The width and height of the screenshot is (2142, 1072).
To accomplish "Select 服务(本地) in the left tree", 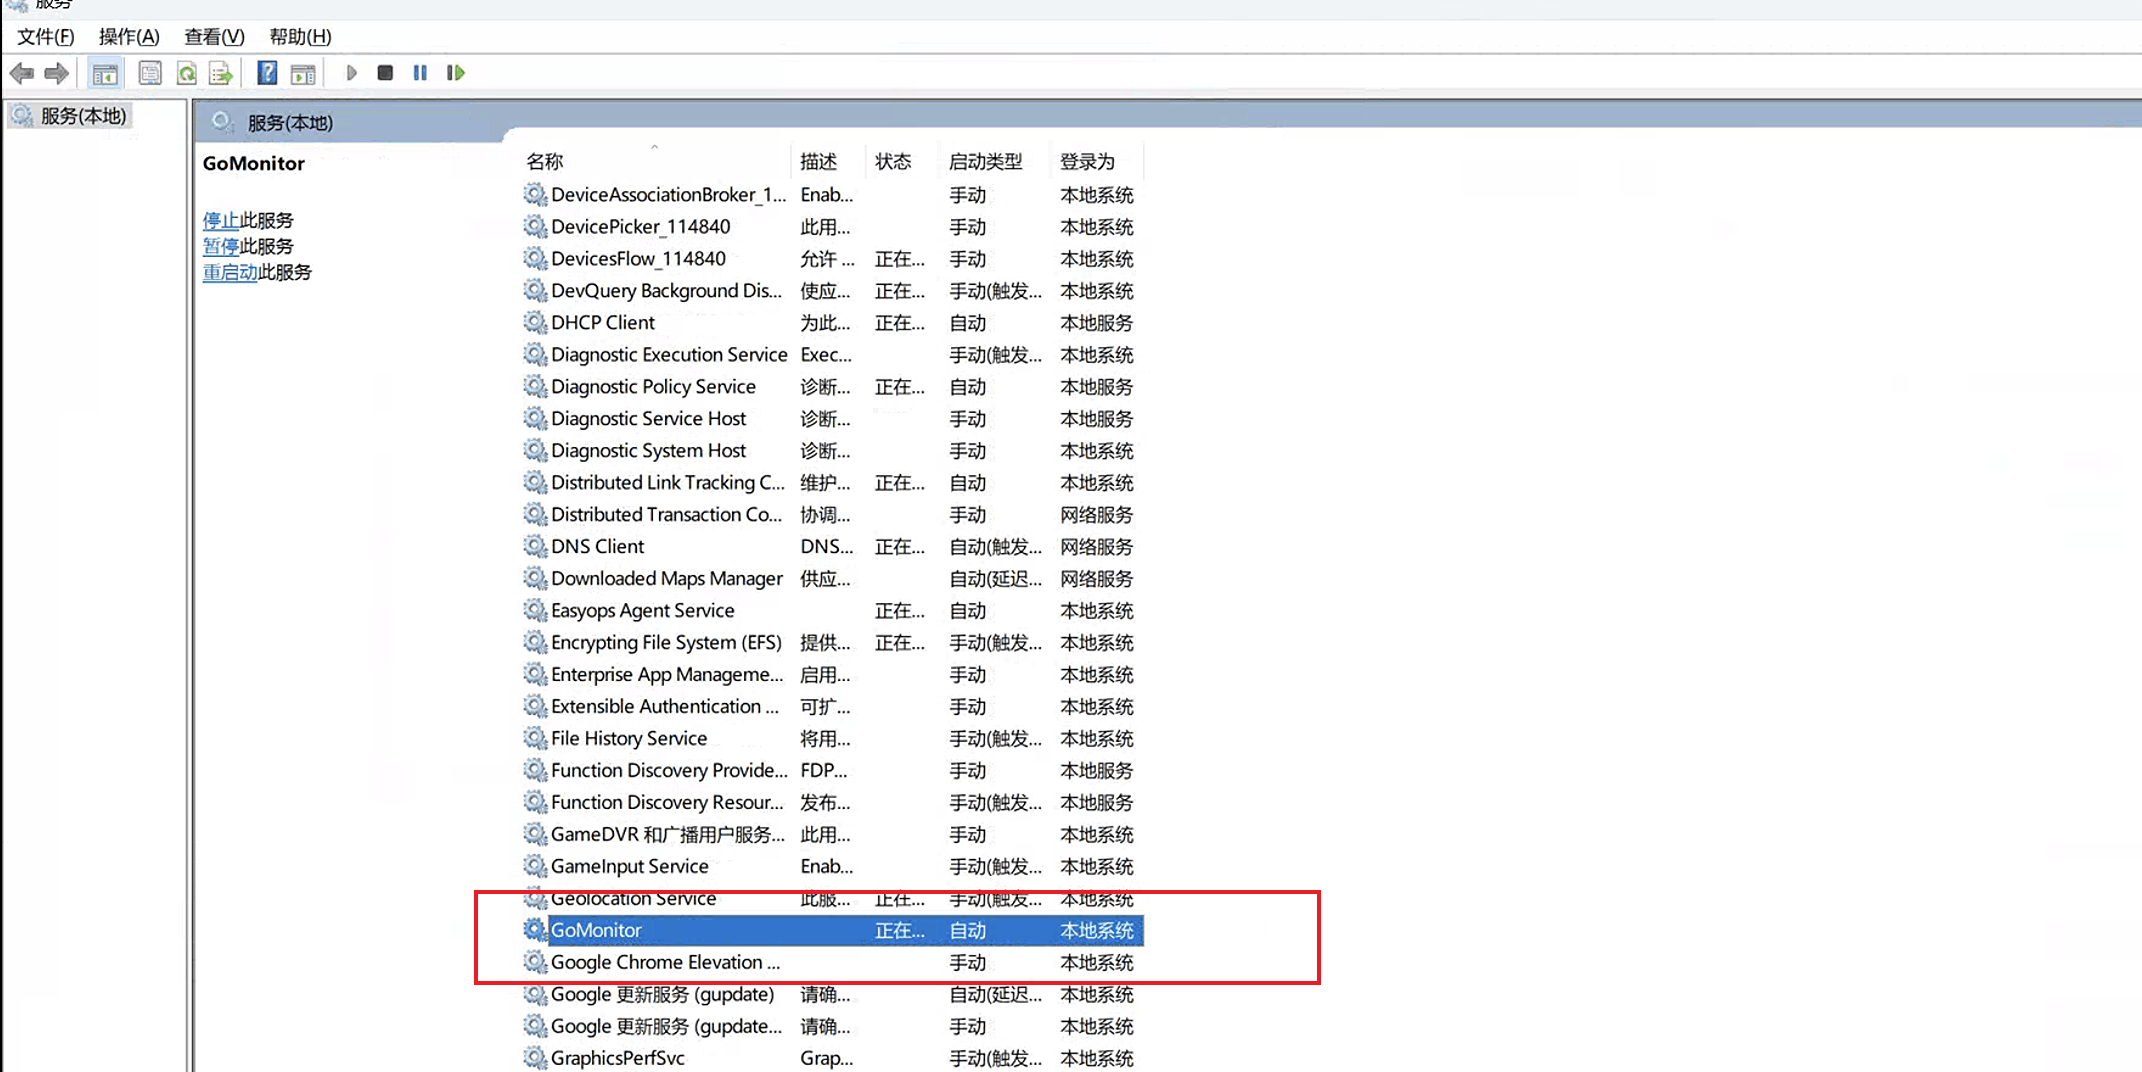I will [x=83, y=116].
